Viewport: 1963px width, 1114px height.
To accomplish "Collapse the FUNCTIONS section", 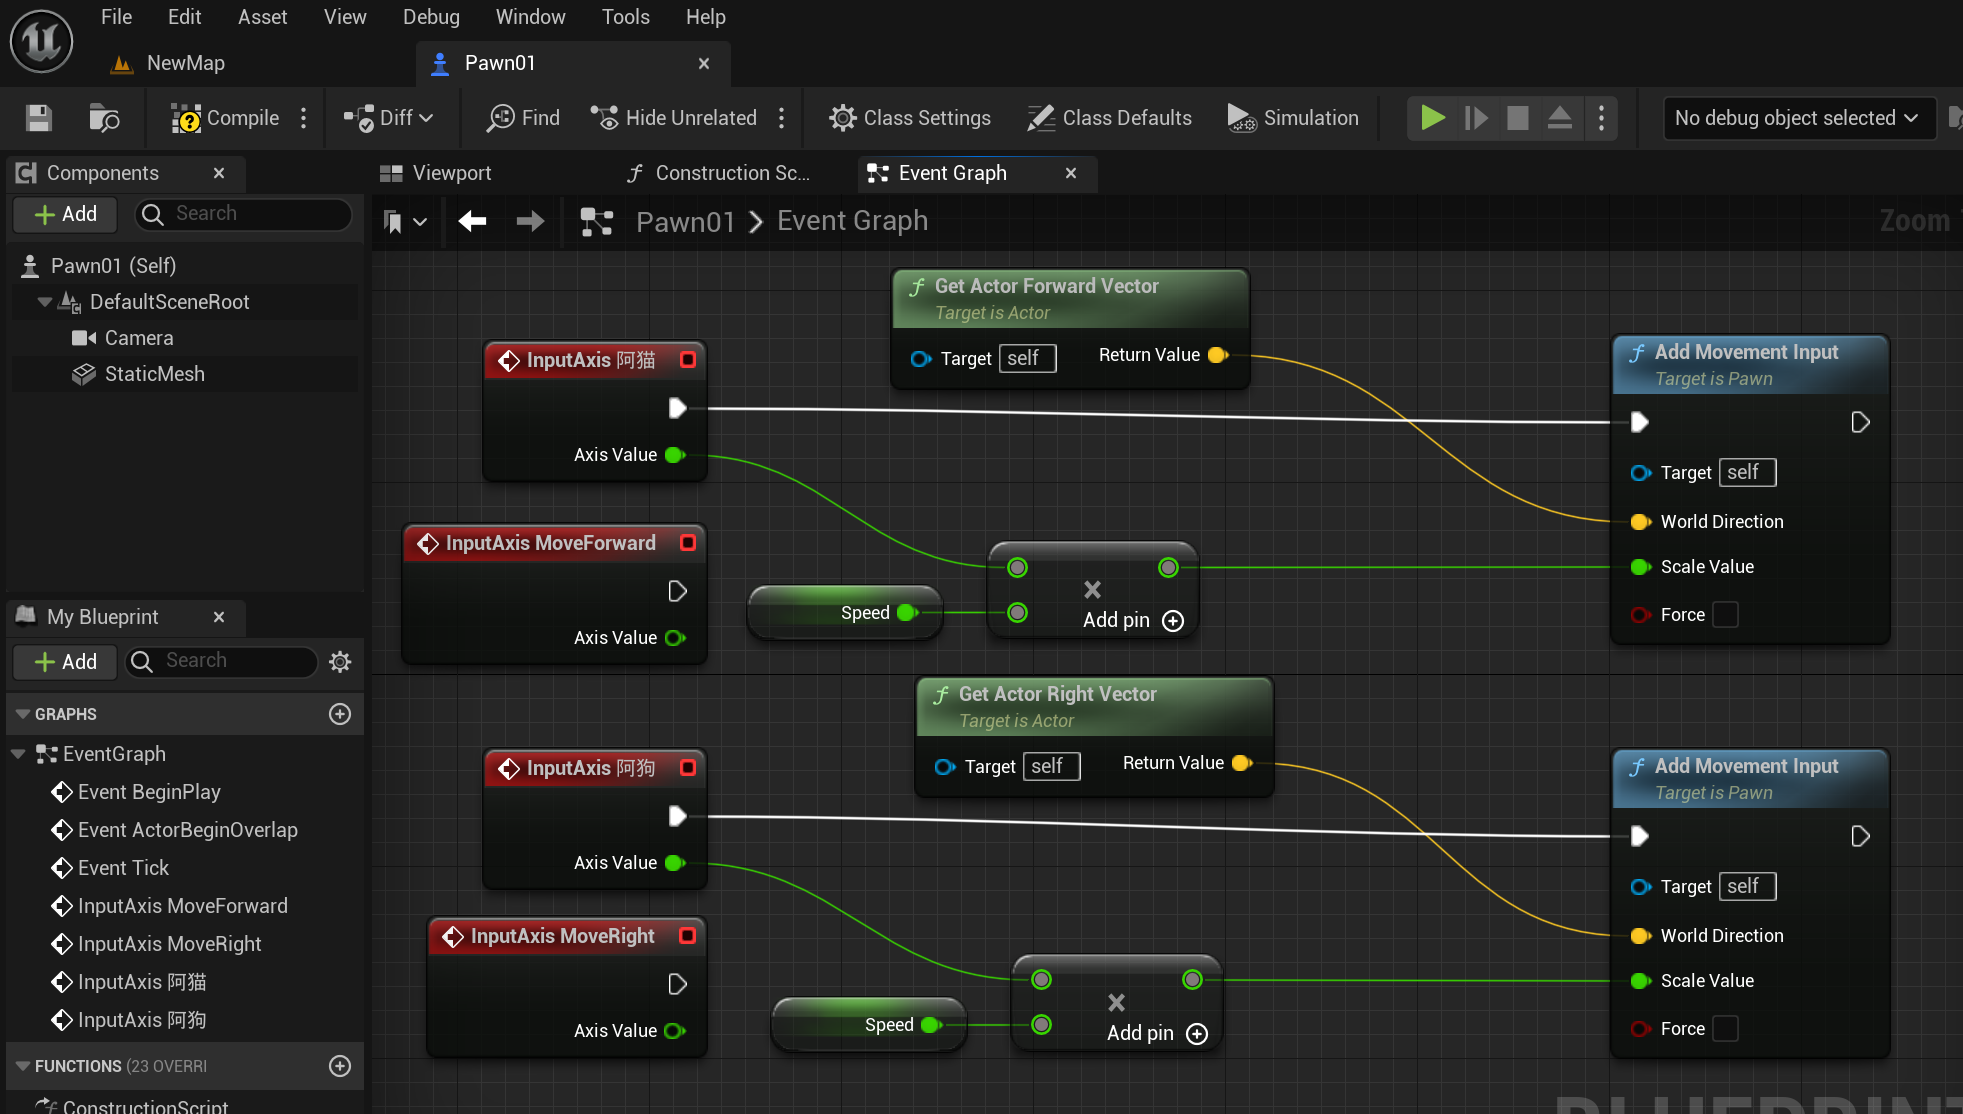I will [22, 1066].
